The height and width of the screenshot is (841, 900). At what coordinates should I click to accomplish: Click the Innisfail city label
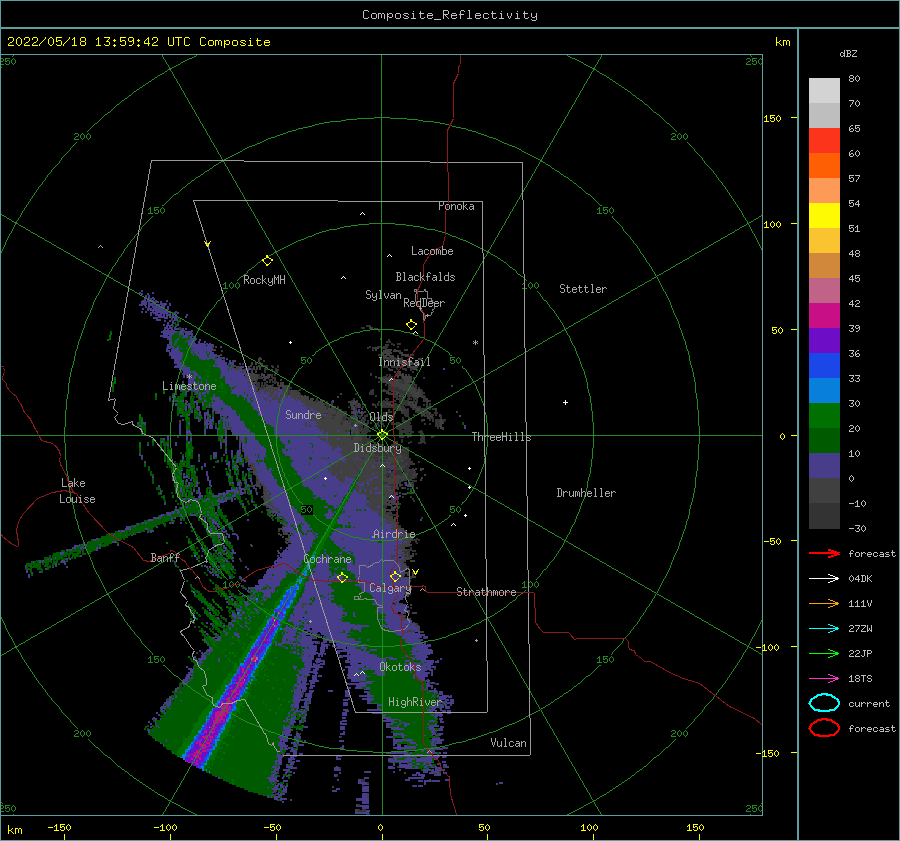(x=404, y=362)
